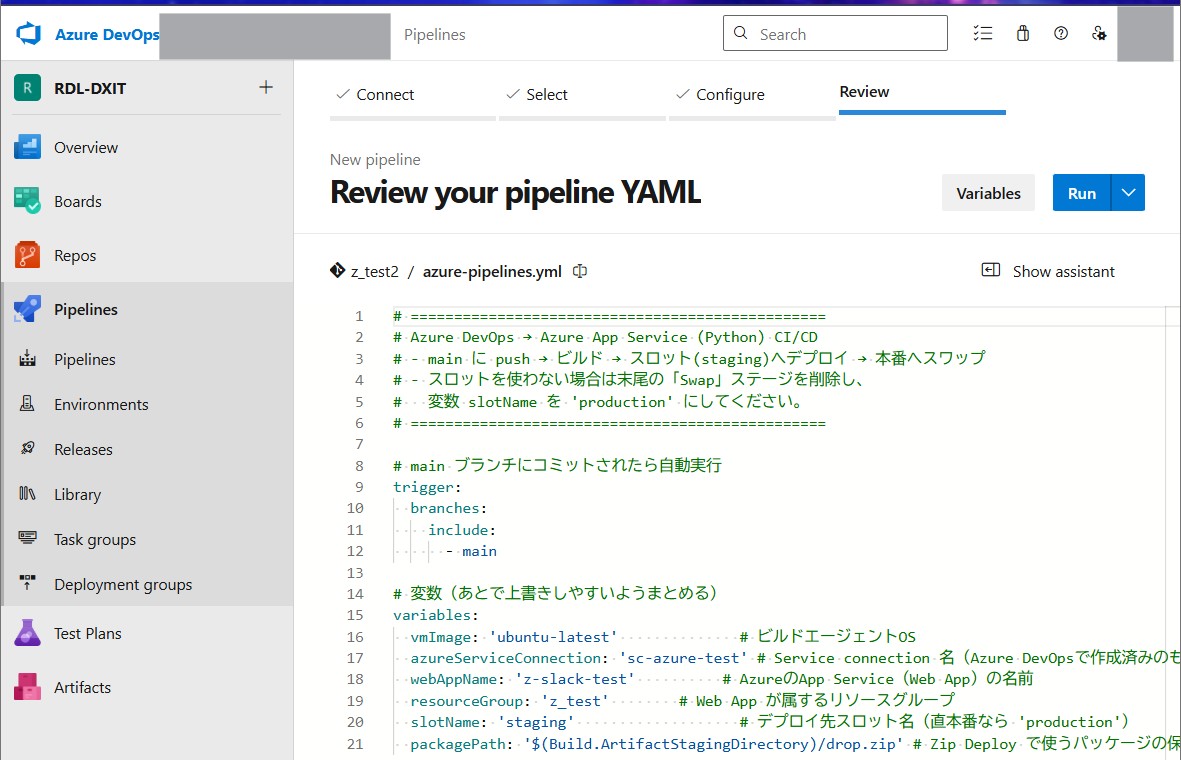Open the RDL-DXIT project name
Viewport: 1181px width, 760px height.
(x=90, y=88)
